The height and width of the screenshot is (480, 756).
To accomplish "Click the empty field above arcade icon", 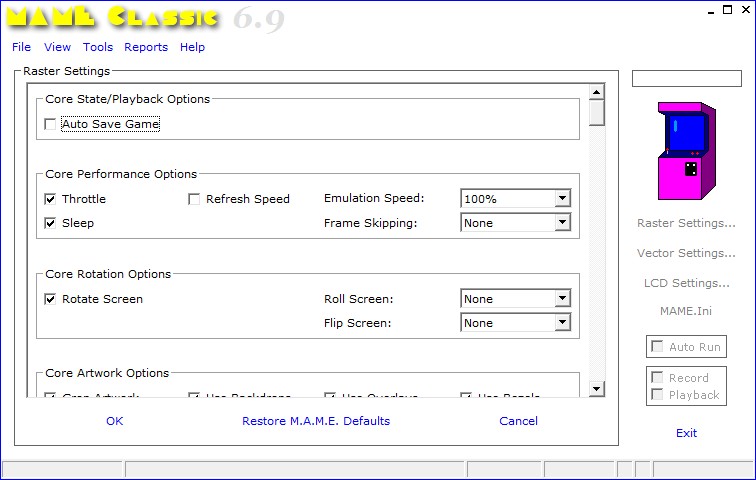I will (x=685, y=78).
